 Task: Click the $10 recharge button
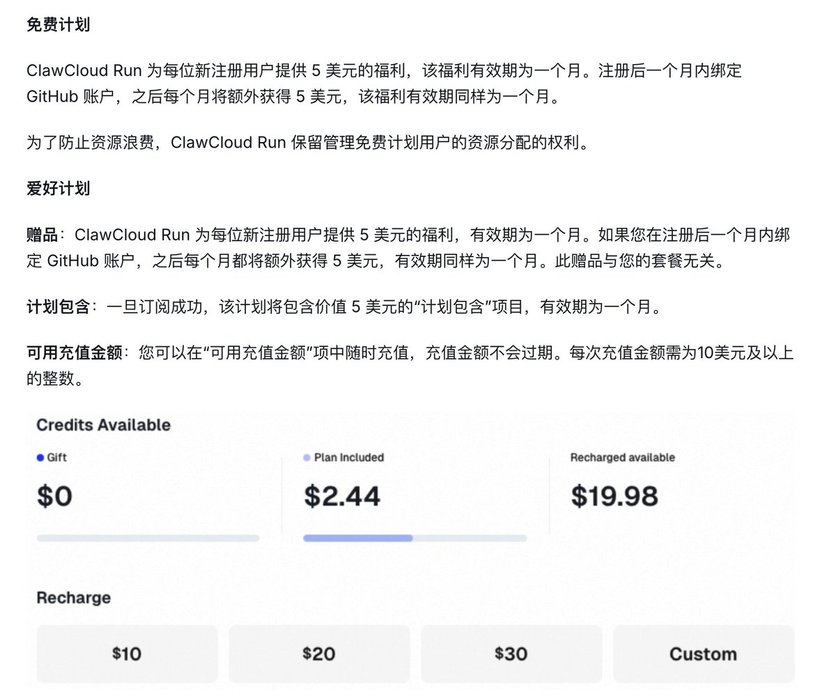(x=127, y=654)
